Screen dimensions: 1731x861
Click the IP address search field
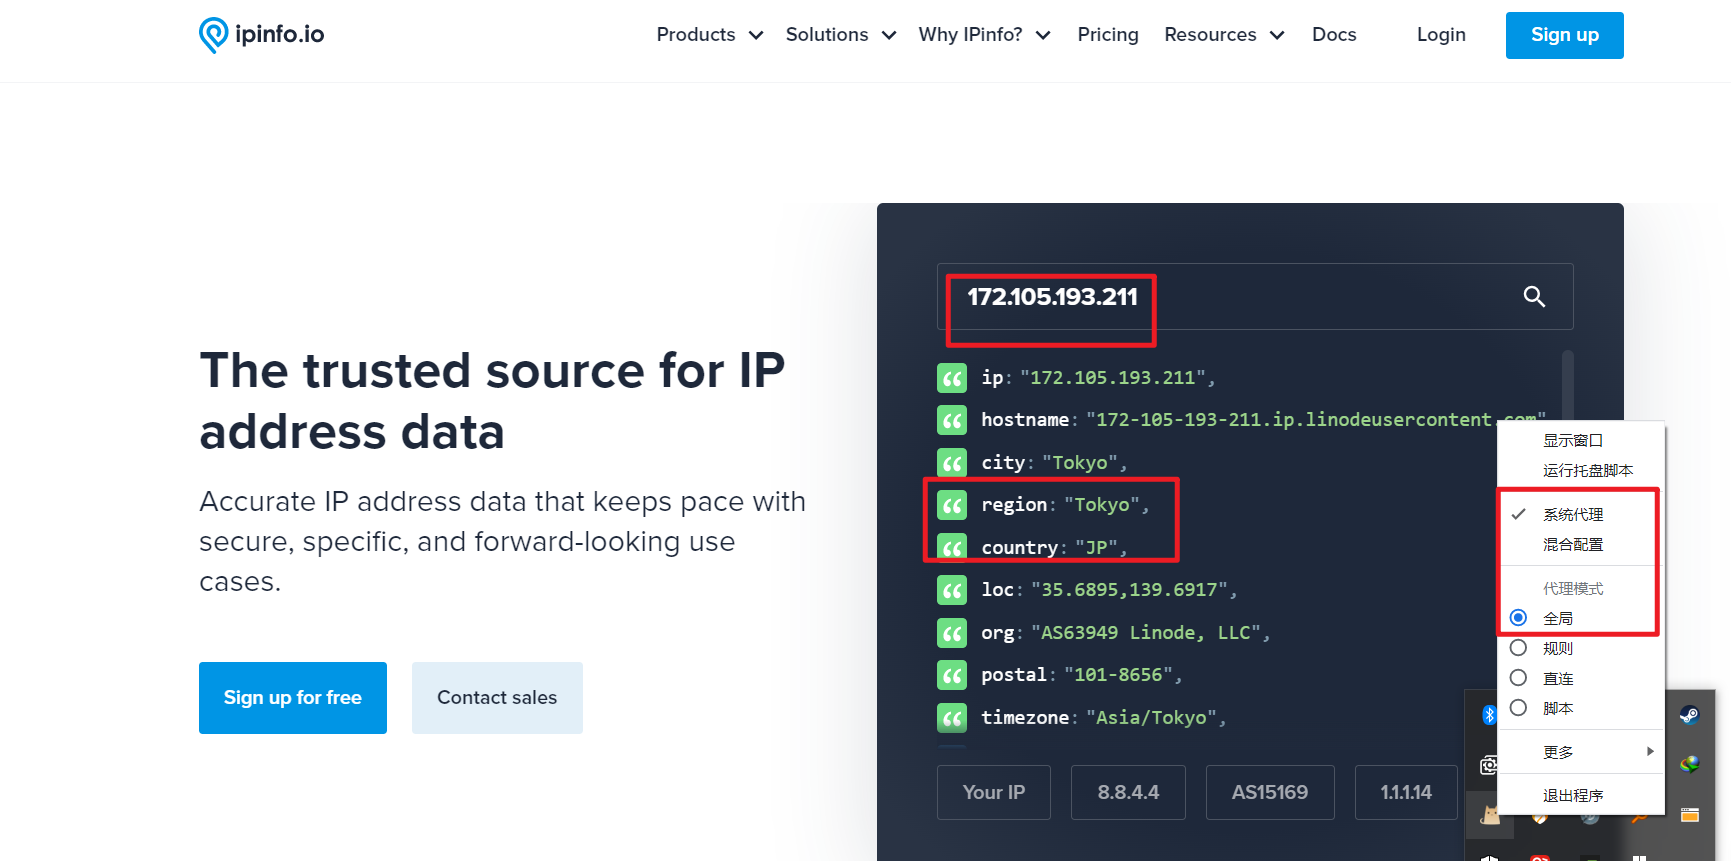click(1255, 297)
